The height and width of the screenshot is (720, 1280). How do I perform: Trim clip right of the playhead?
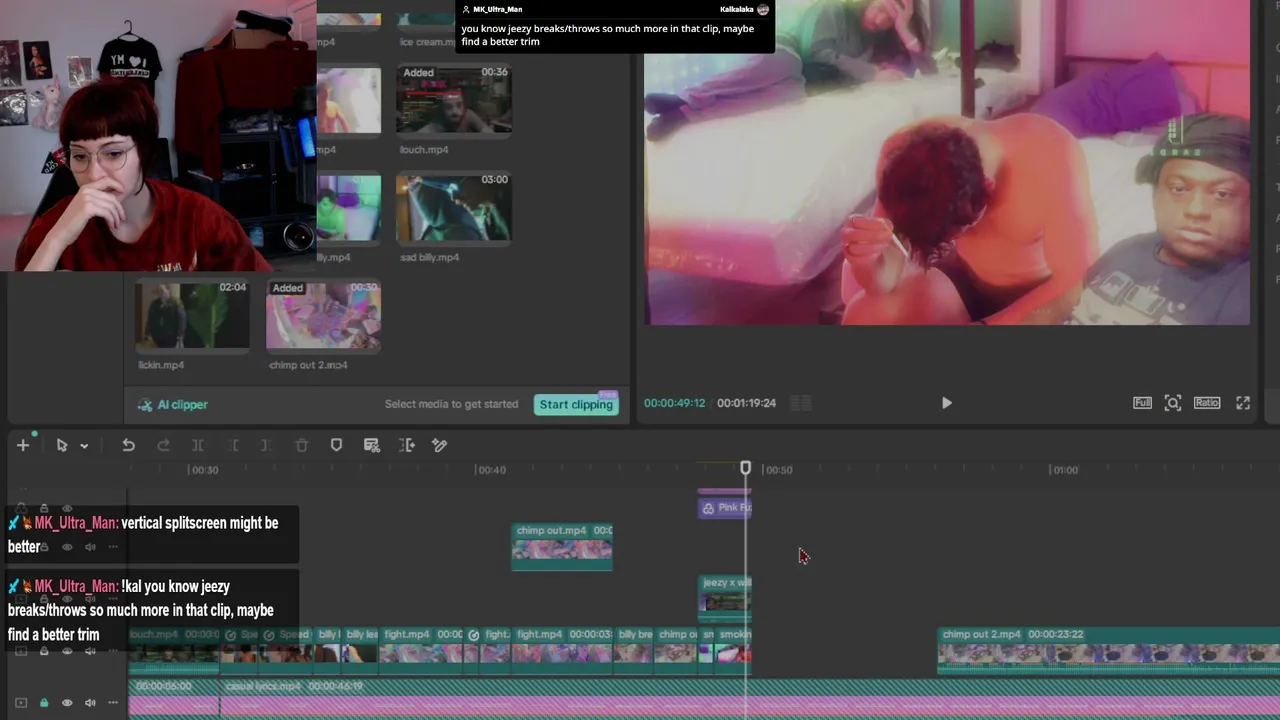(266, 445)
